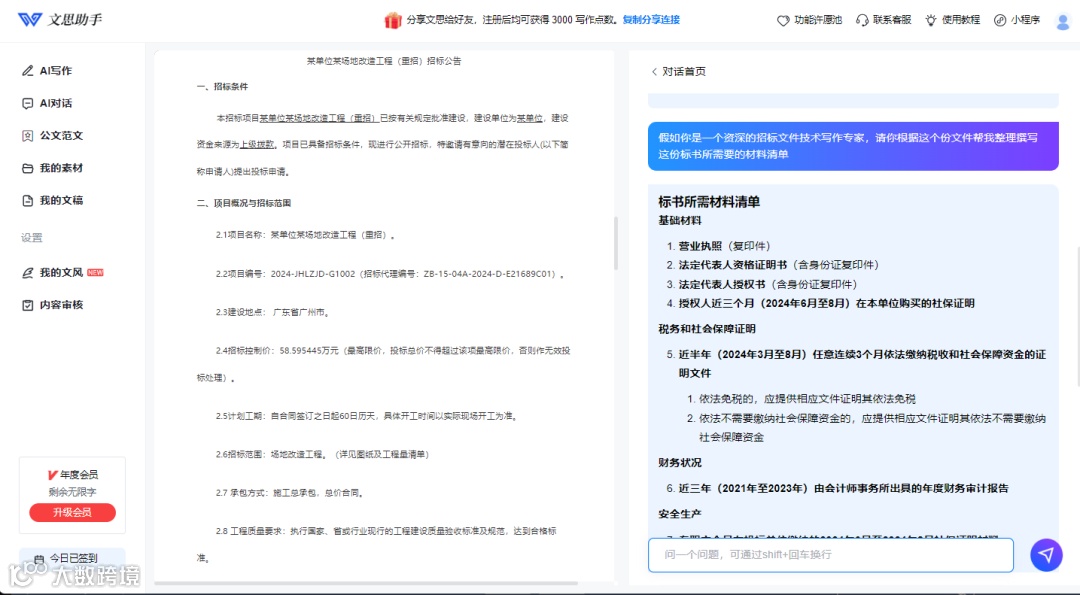Click heading 二、项目概况与招标范围
The image size is (1080, 595).
[244, 203]
